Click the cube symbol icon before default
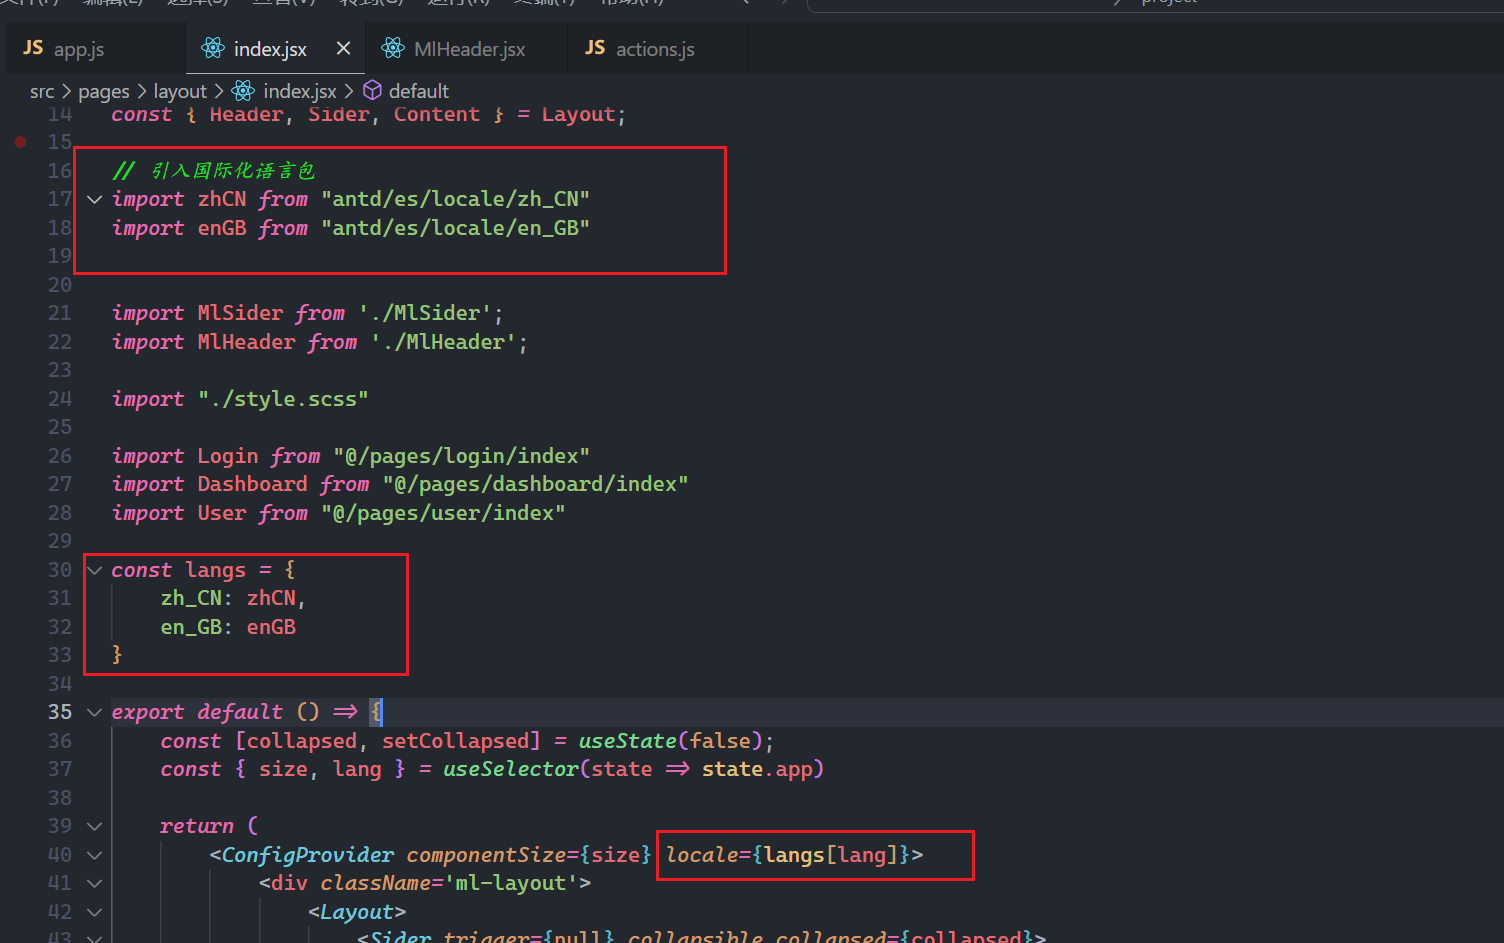 [372, 91]
